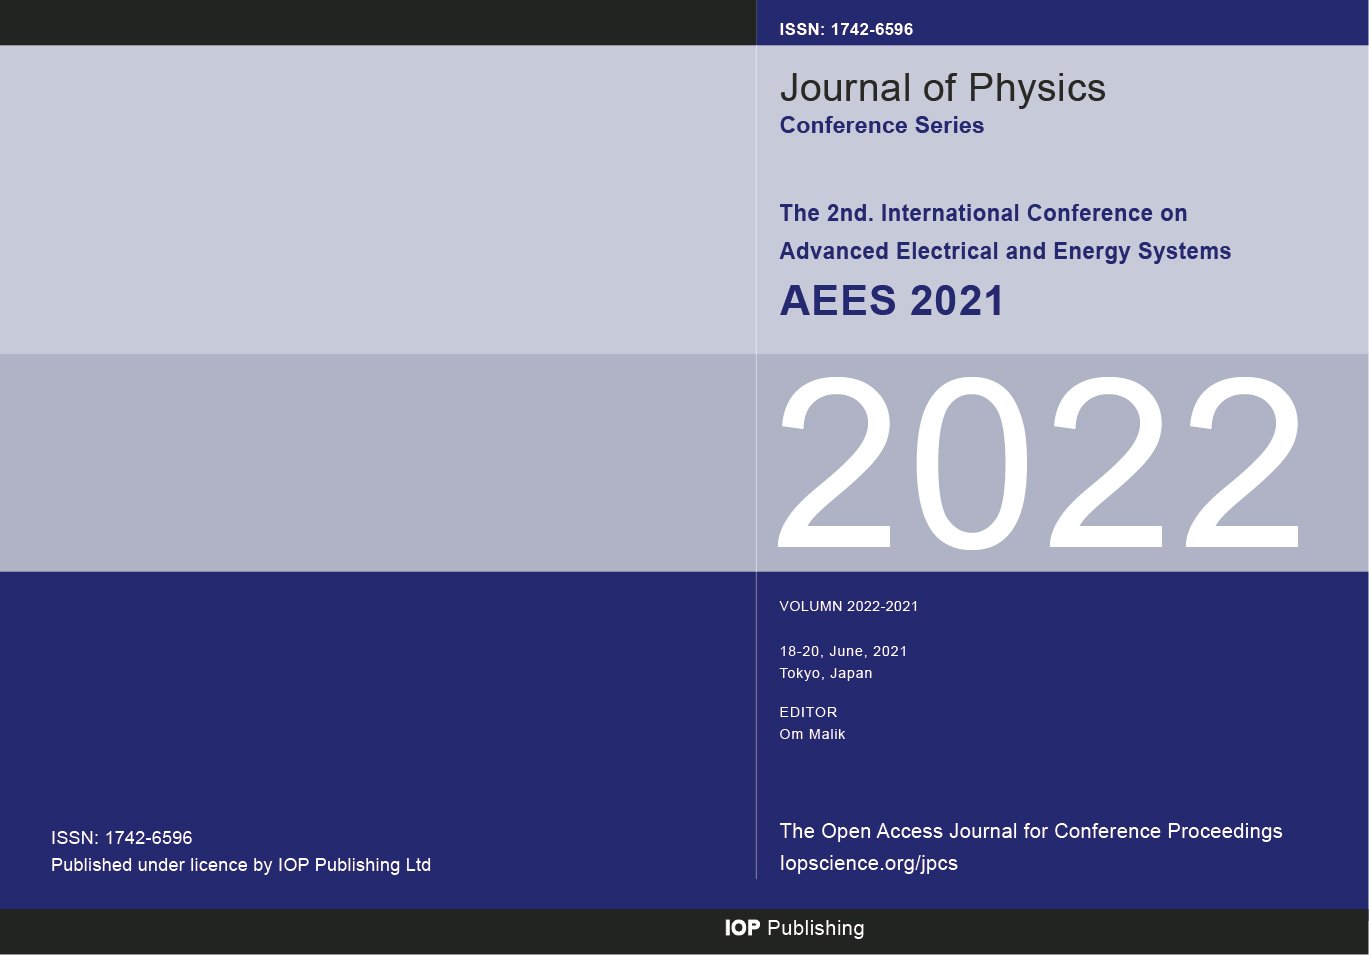Click the Tokyo, Japan location text
Image resolution: width=1369 pixels, height=955 pixels.
coord(825,673)
